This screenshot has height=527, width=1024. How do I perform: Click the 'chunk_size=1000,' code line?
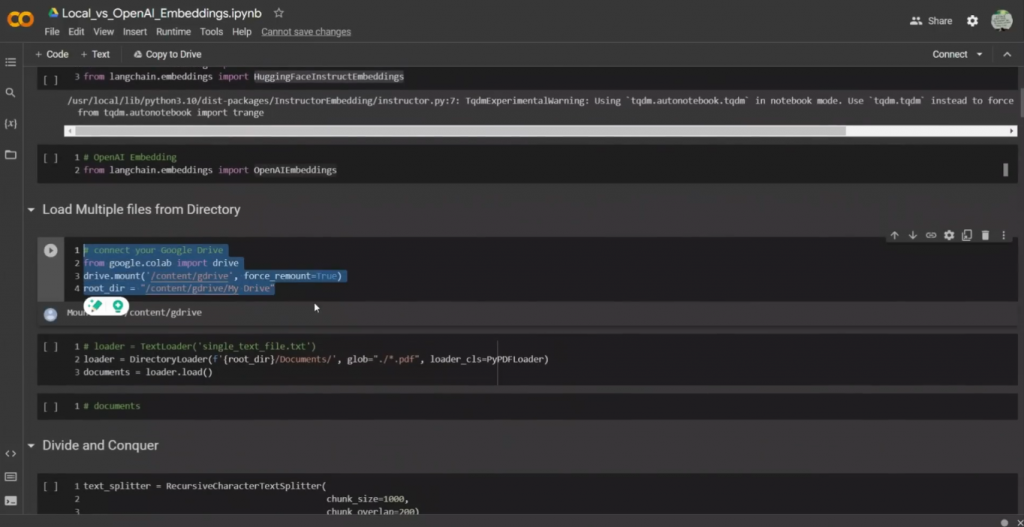click(x=368, y=499)
